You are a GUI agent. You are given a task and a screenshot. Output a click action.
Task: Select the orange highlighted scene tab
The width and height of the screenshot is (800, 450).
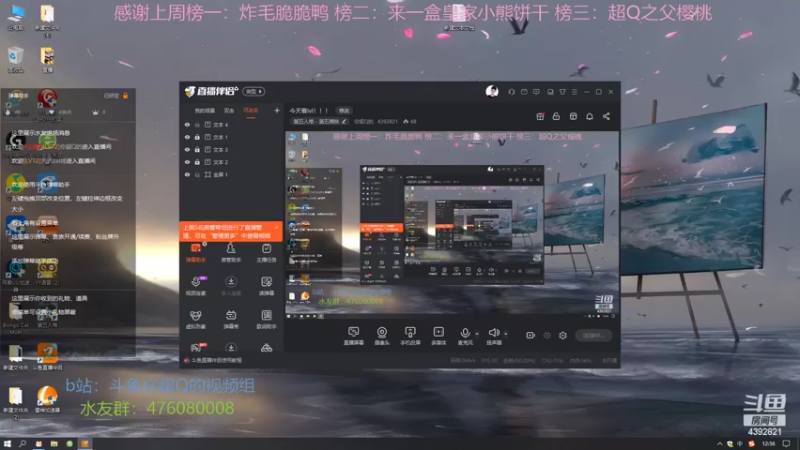[251, 111]
